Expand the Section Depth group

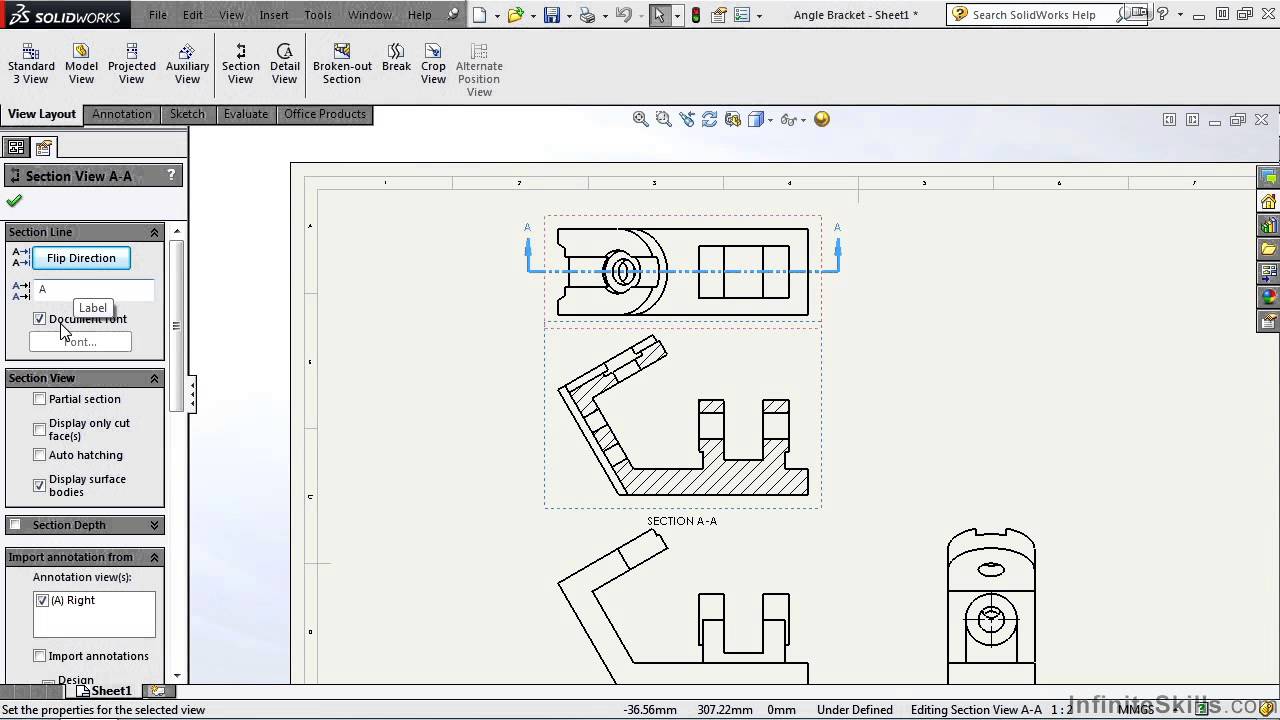click(x=154, y=524)
